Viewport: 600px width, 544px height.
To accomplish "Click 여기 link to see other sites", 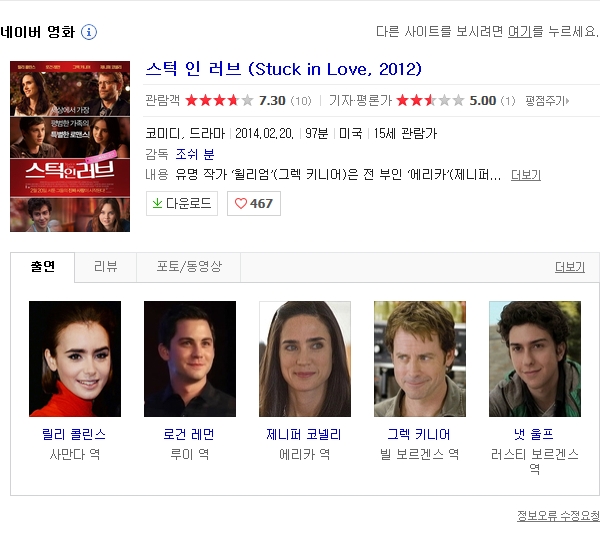I will point(520,32).
